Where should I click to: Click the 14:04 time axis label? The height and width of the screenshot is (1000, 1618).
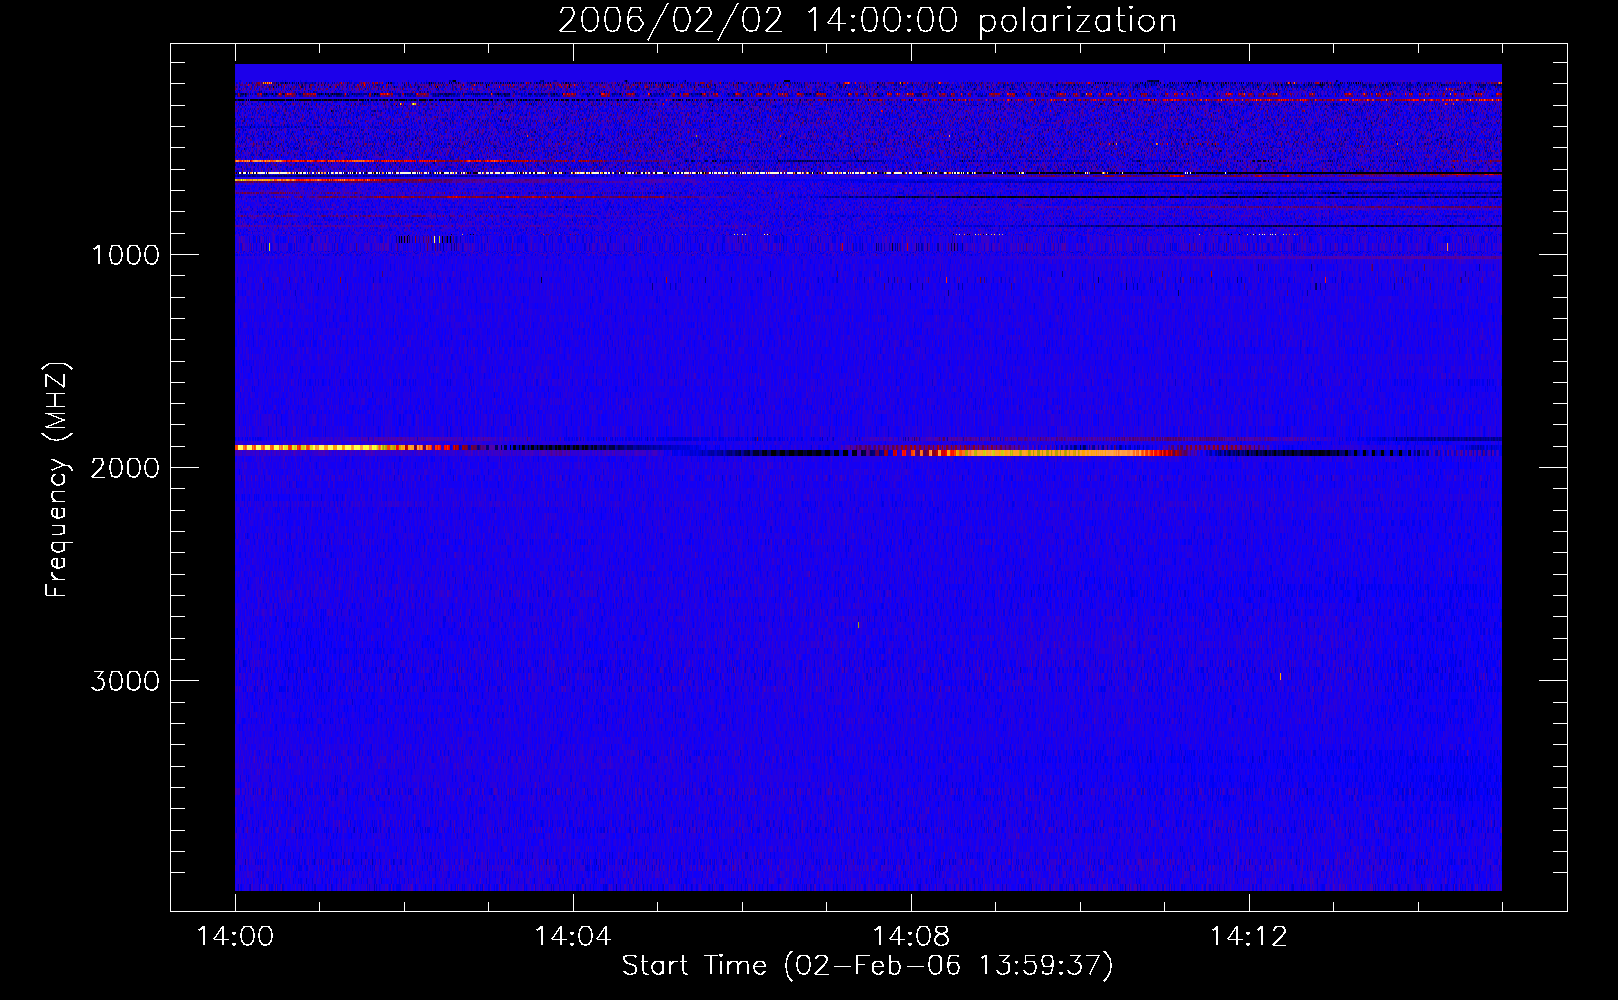click(572, 937)
